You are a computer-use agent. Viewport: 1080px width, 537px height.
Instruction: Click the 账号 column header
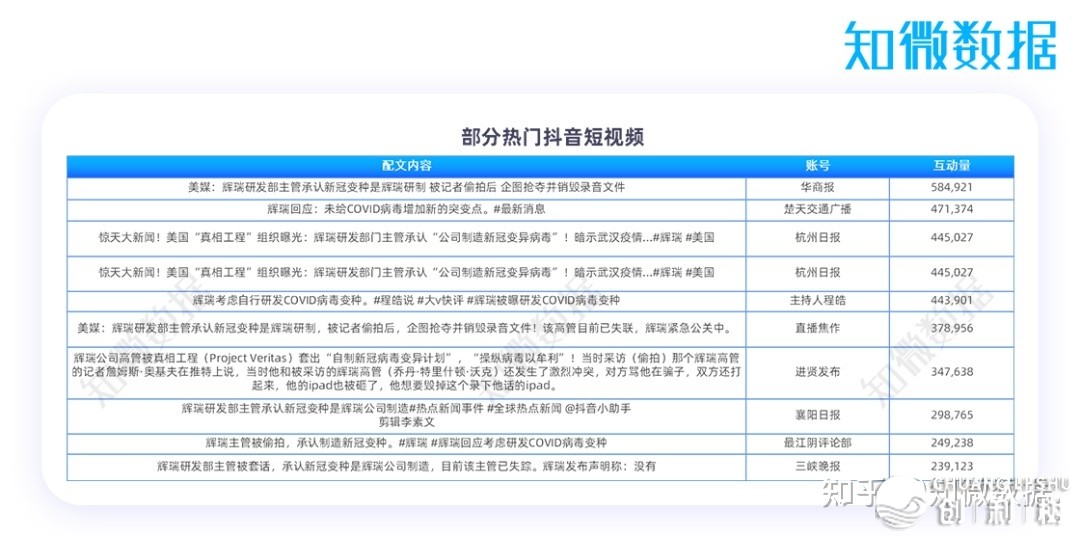818,165
